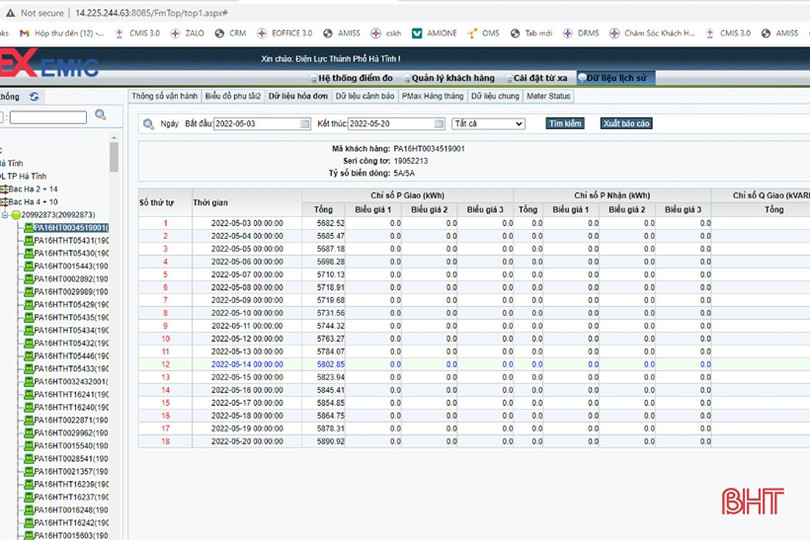Switch to the Thông số vận hành tab

tap(163, 96)
